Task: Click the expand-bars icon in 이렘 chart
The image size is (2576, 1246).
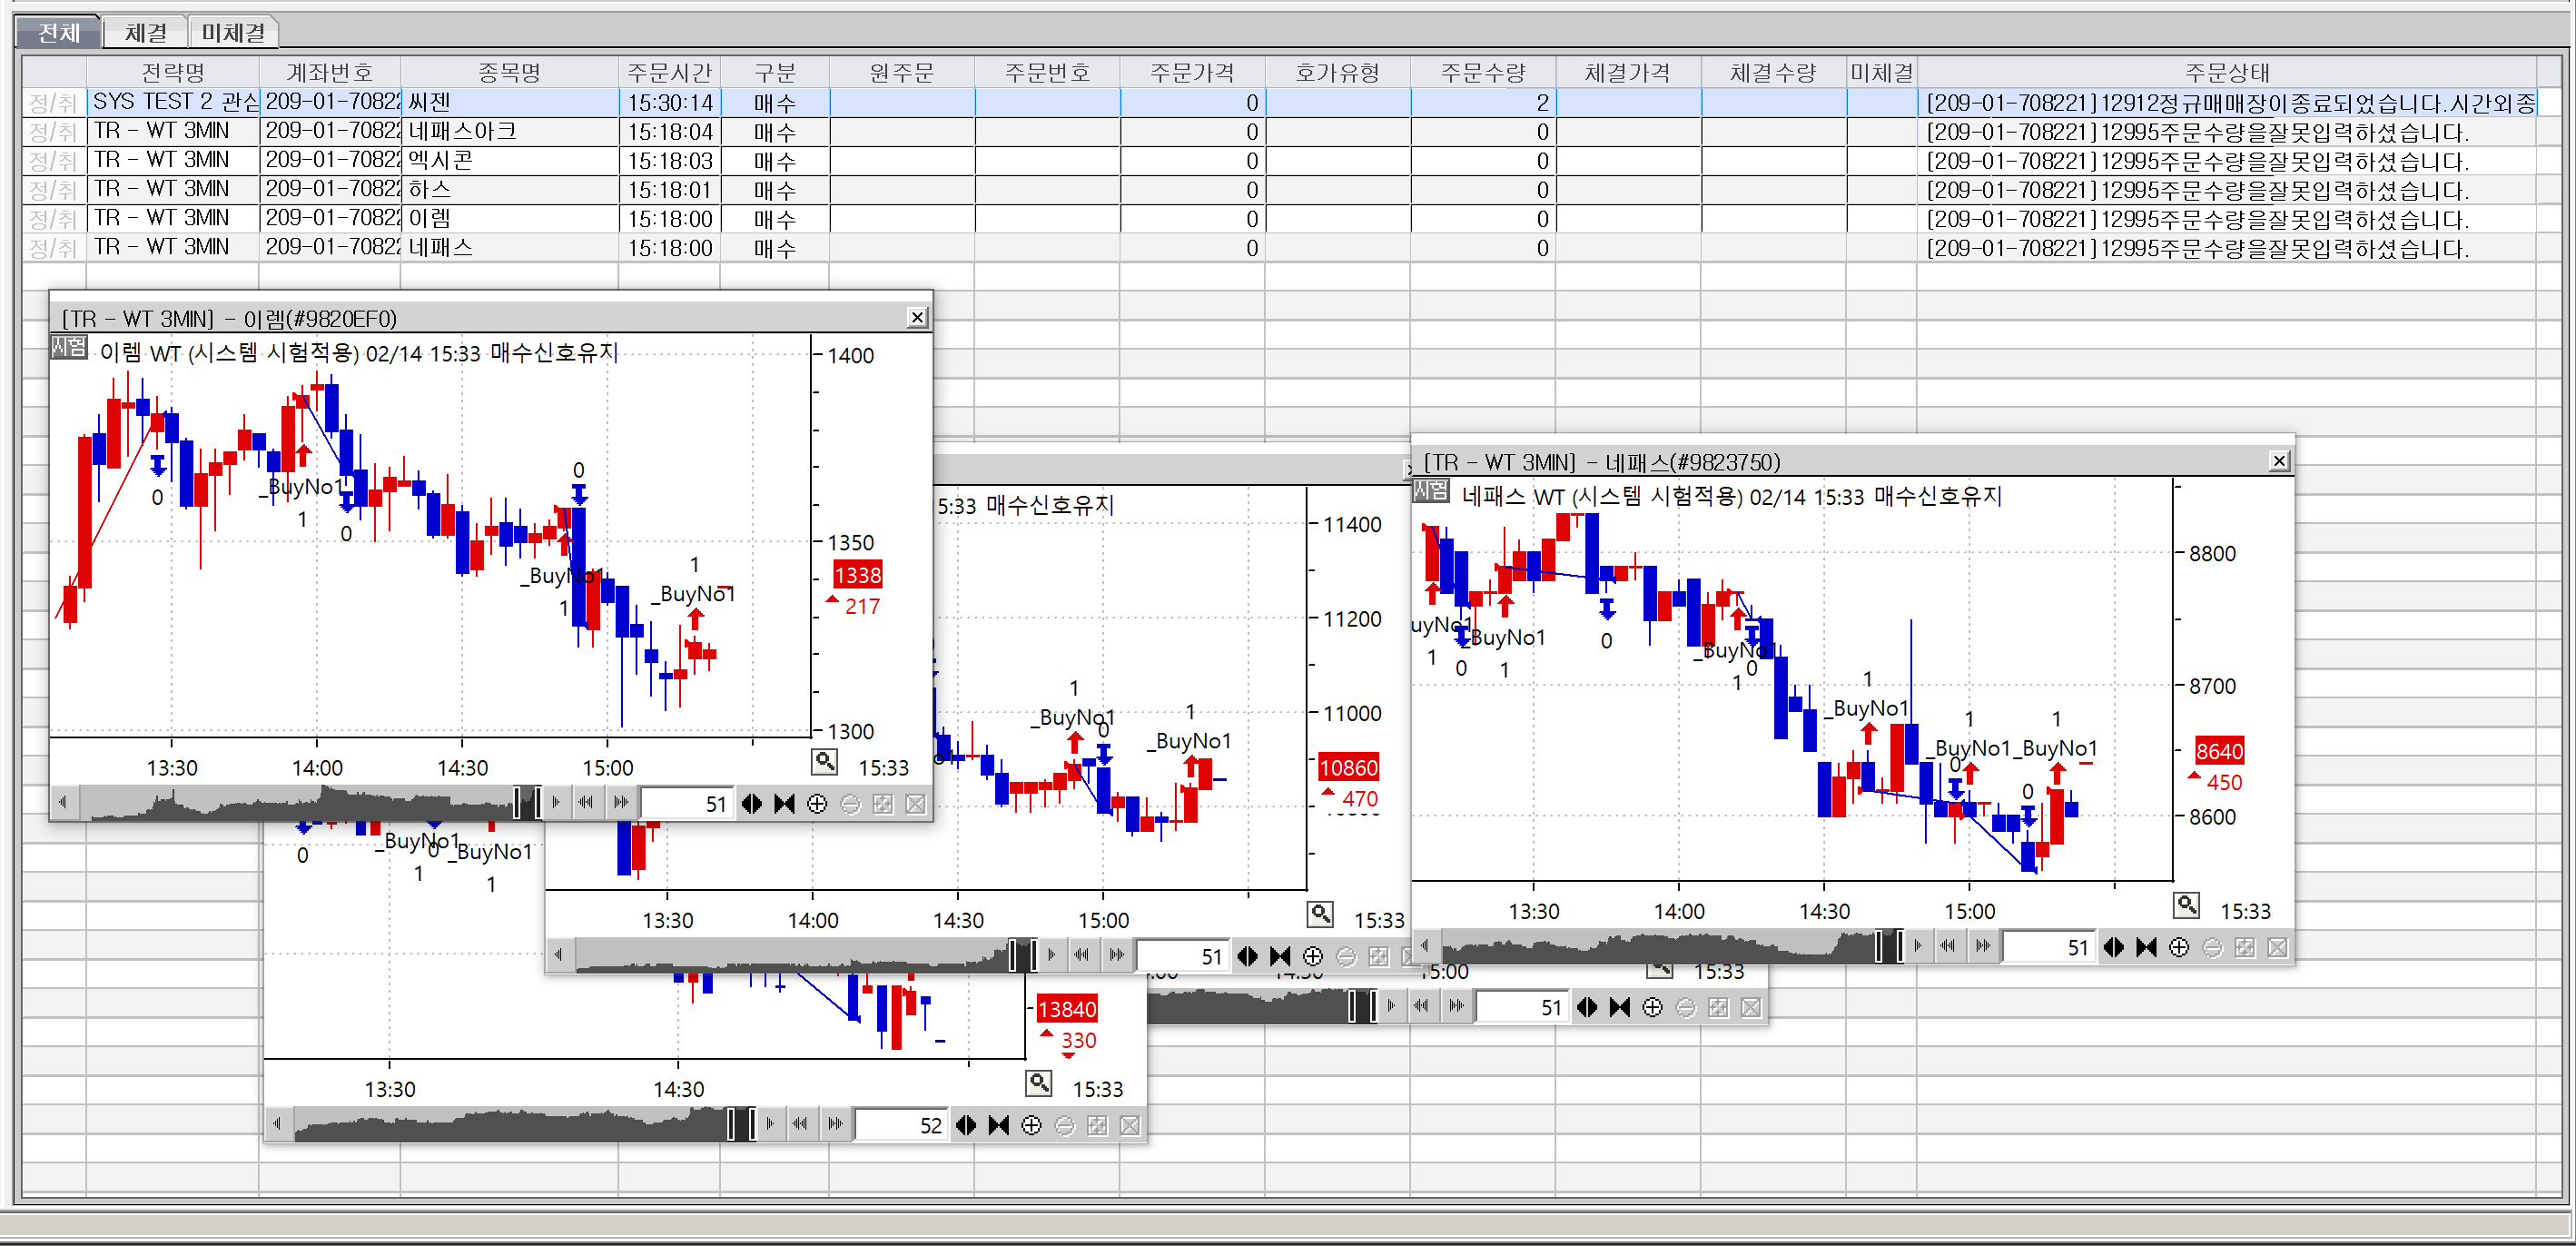Action: click(752, 804)
